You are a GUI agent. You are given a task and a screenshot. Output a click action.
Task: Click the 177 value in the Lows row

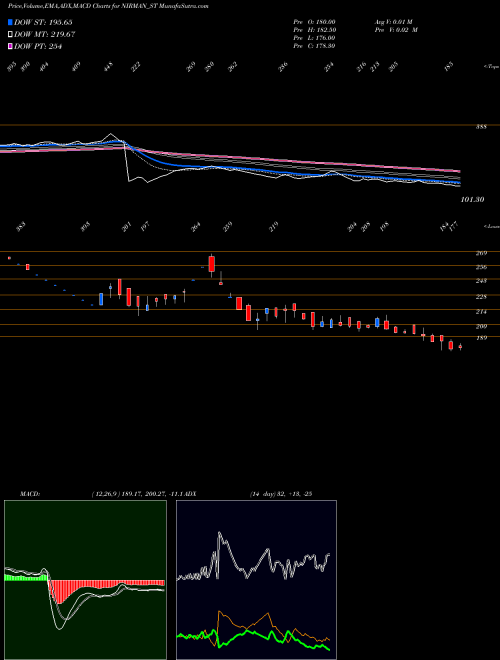(x=455, y=226)
